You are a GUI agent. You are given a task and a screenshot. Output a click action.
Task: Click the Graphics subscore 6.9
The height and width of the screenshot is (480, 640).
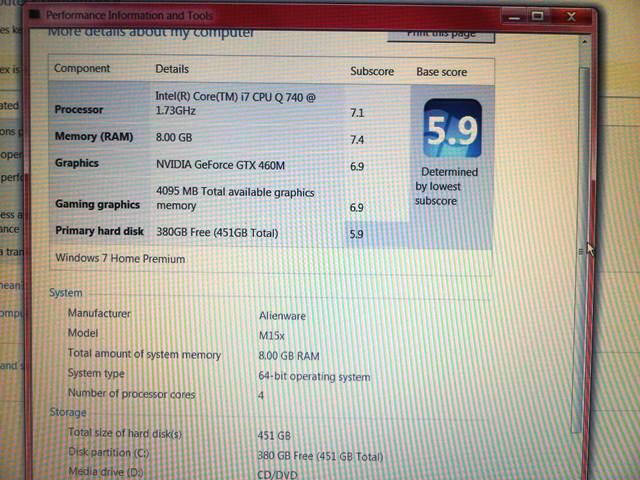pos(357,167)
